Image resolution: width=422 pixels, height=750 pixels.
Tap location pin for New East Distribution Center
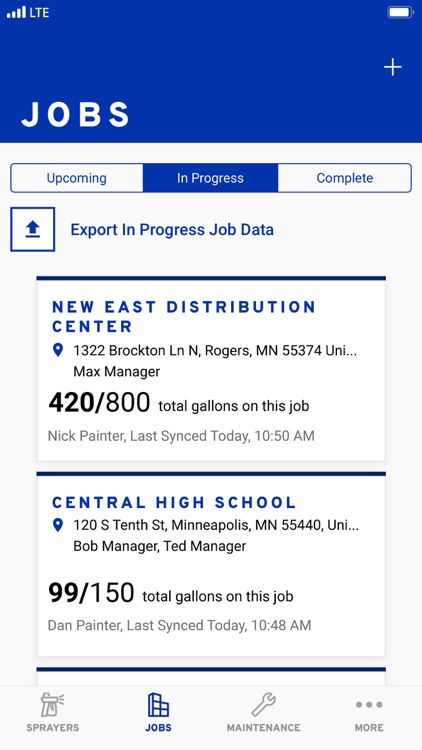[57, 351]
